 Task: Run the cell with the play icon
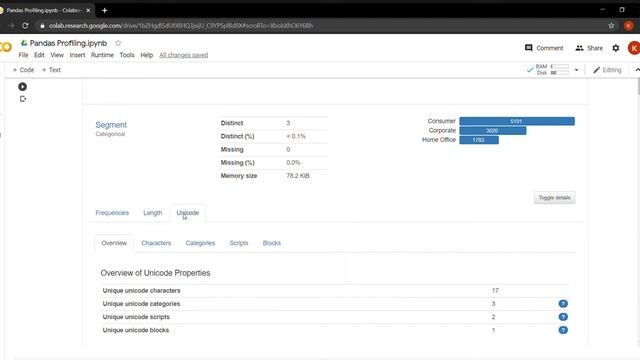(22, 87)
